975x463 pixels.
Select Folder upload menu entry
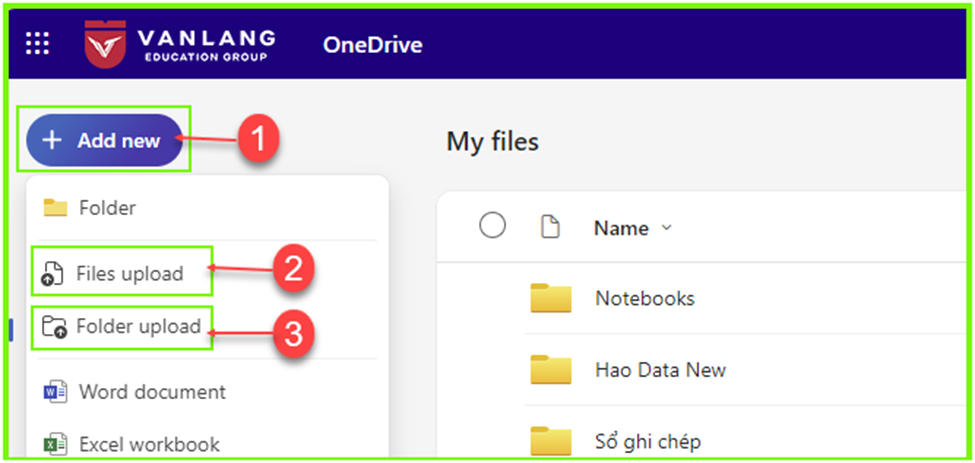122,327
